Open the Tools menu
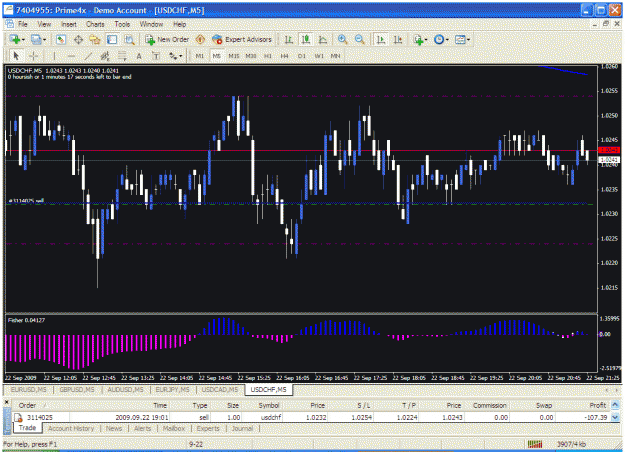Image resolution: width=625 pixels, height=452 pixels. tap(122, 24)
